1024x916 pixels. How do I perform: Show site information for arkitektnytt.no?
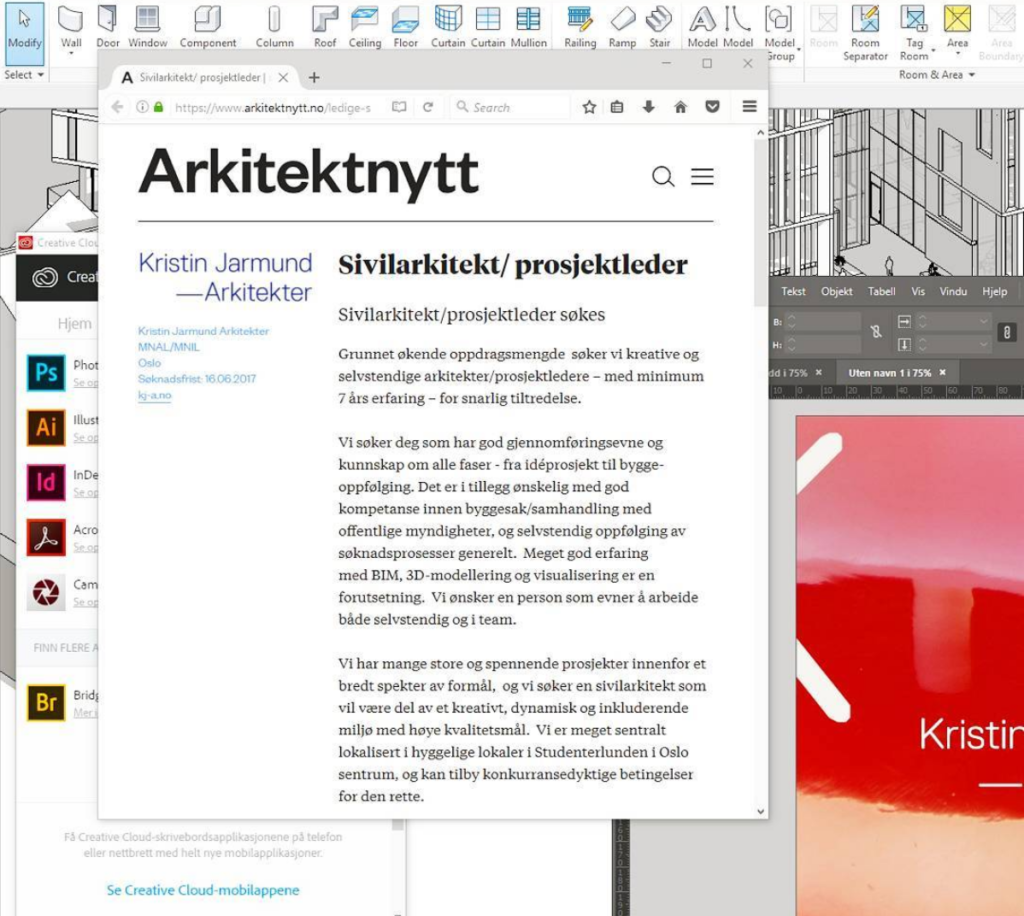142,107
